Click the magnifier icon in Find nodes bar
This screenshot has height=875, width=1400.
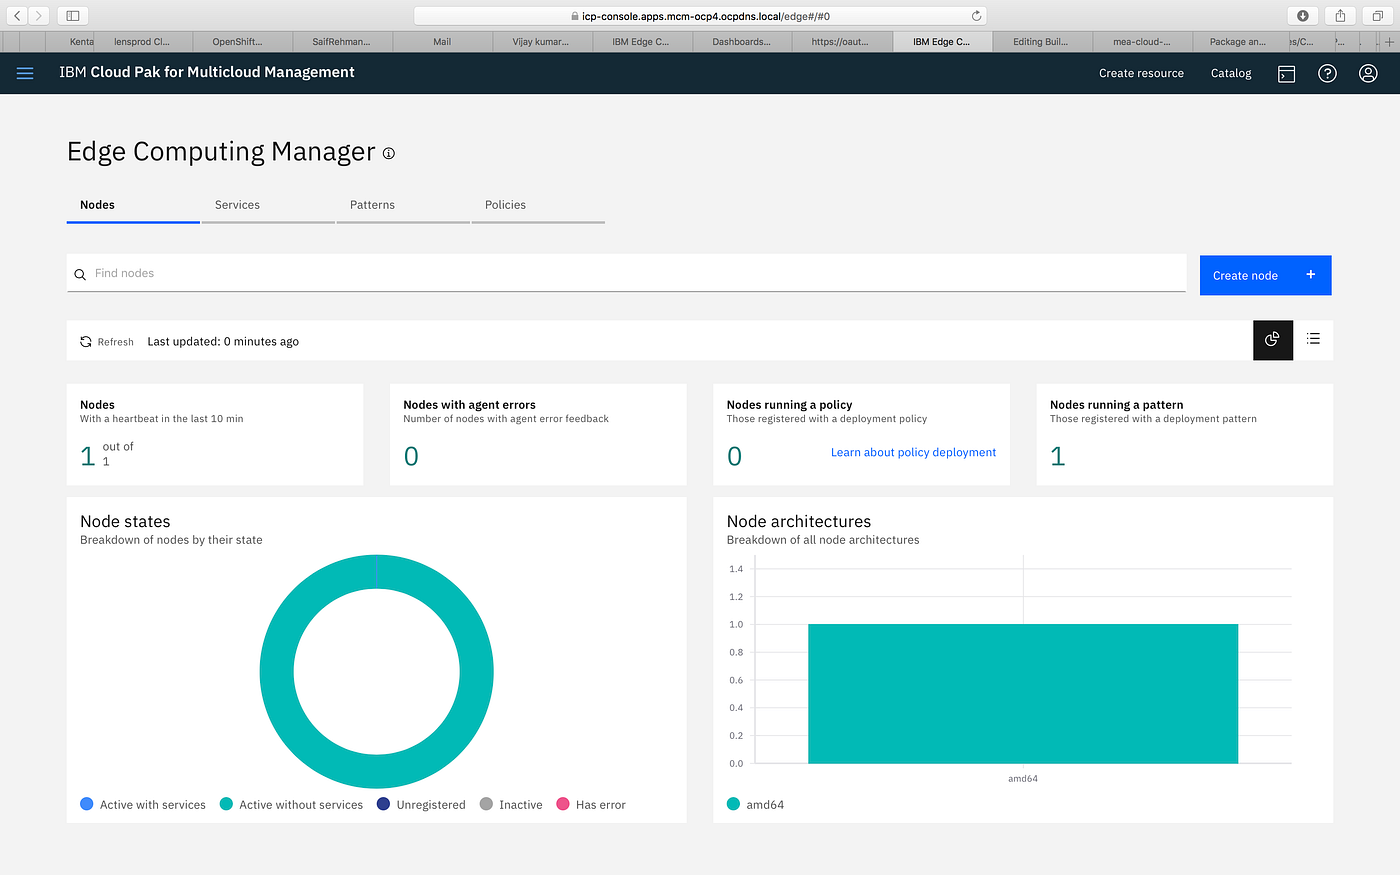tap(80, 273)
